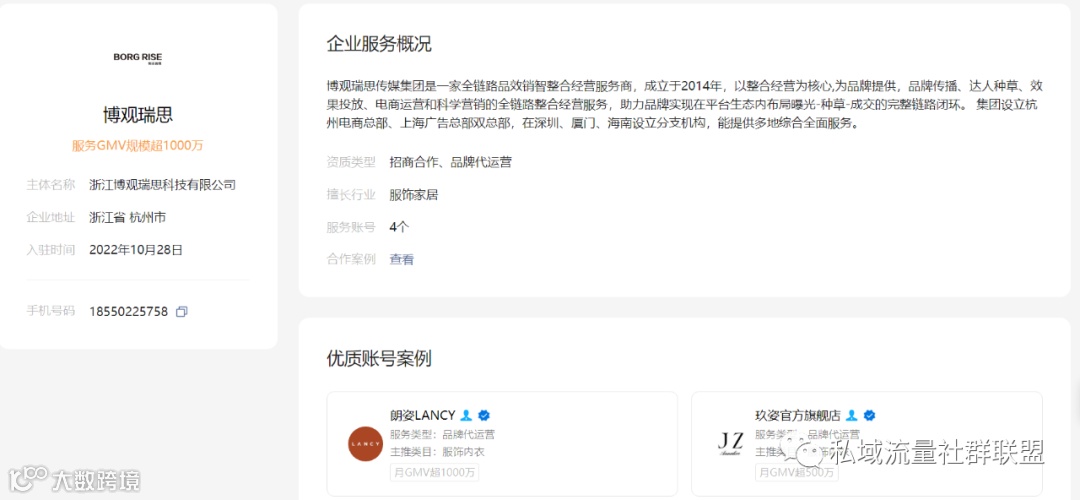Viewport: 1080px width, 500px height.
Task: Click 服务类型: 品牌代运营 in LANCY card
Action: pyautogui.click(x=442, y=435)
